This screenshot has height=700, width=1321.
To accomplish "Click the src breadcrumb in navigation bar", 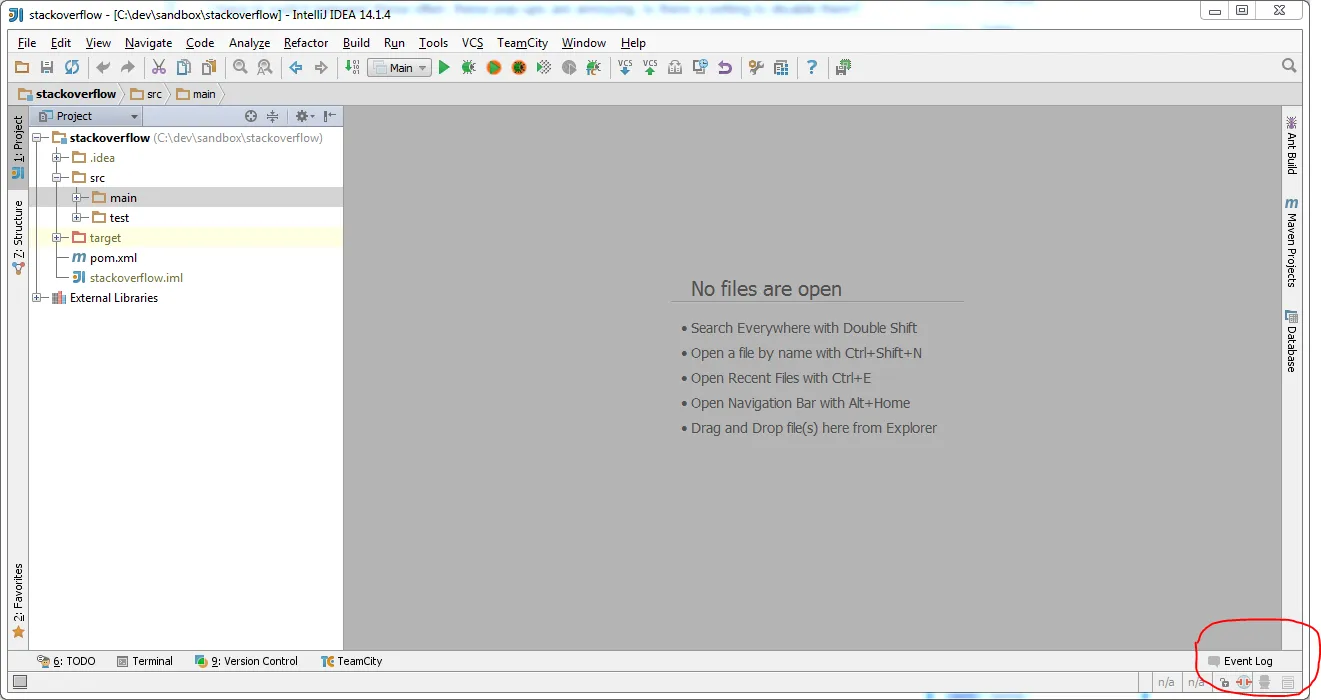I will pos(146,94).
